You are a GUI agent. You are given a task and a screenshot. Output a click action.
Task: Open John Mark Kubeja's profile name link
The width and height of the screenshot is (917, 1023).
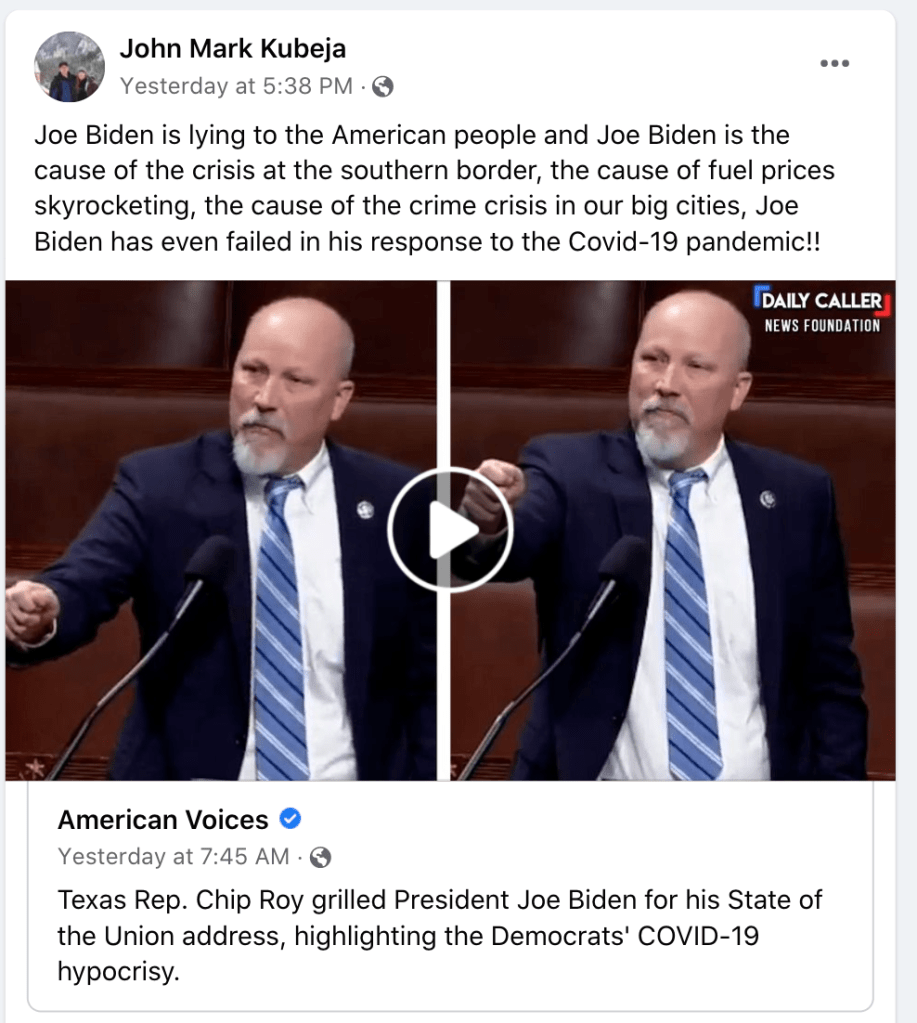232,48
